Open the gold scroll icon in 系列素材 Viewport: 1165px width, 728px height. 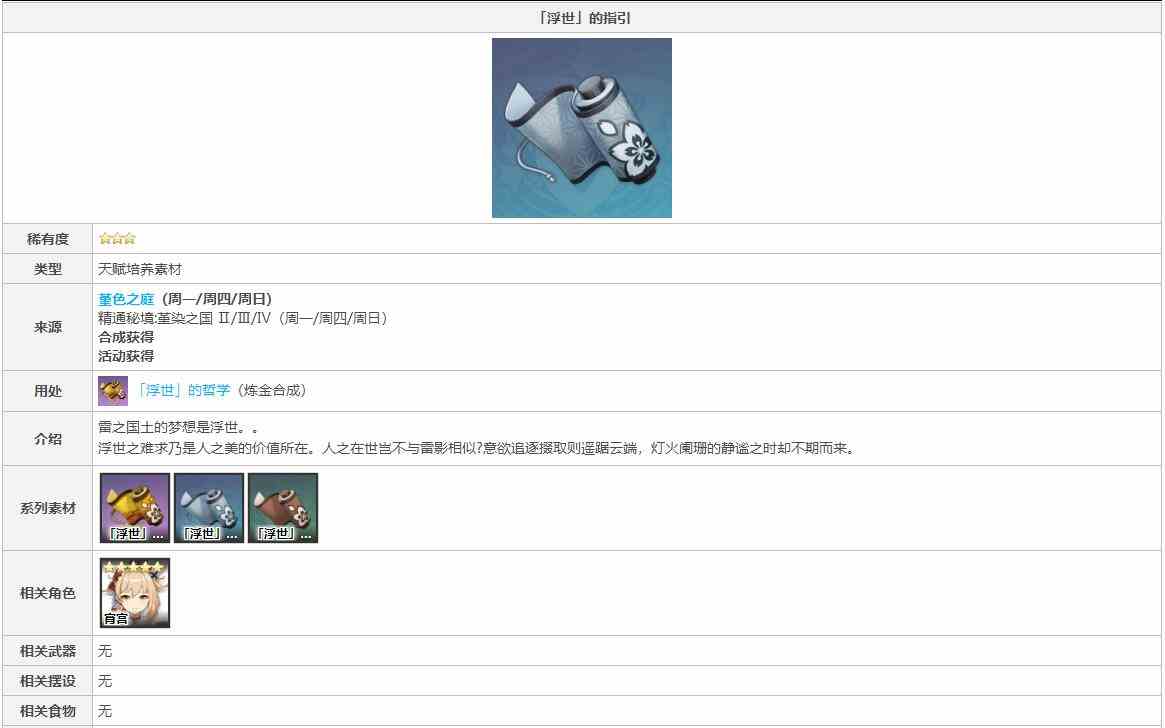click(135, 508)
